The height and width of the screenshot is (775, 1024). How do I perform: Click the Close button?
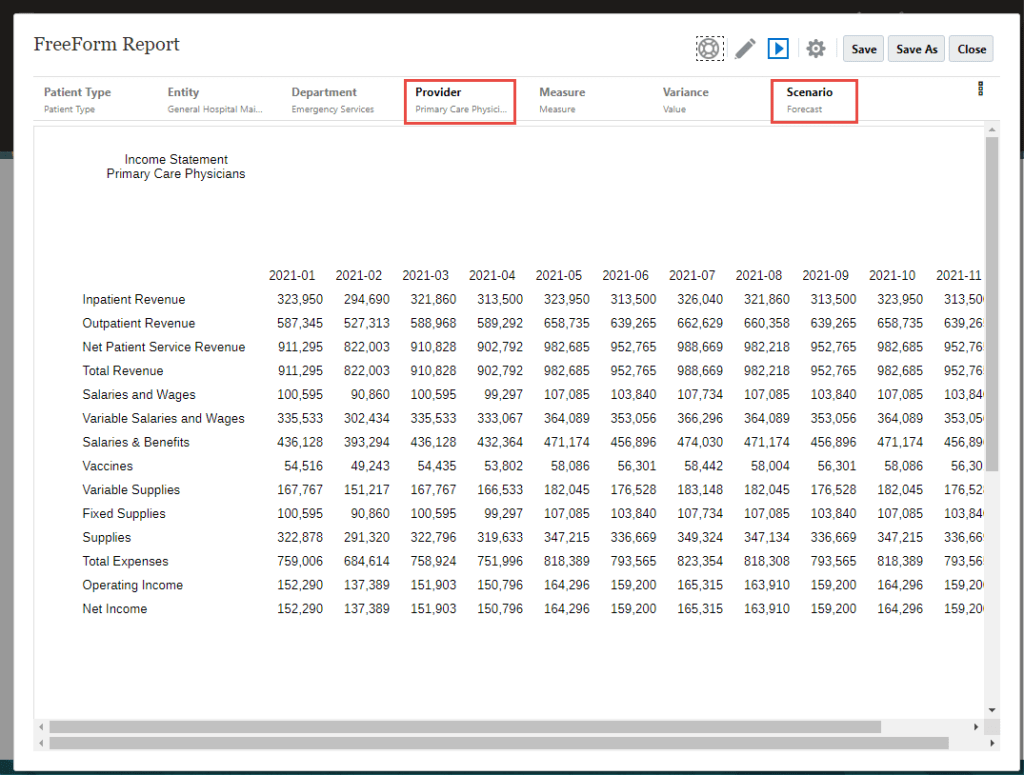click(x=972, y=49)
